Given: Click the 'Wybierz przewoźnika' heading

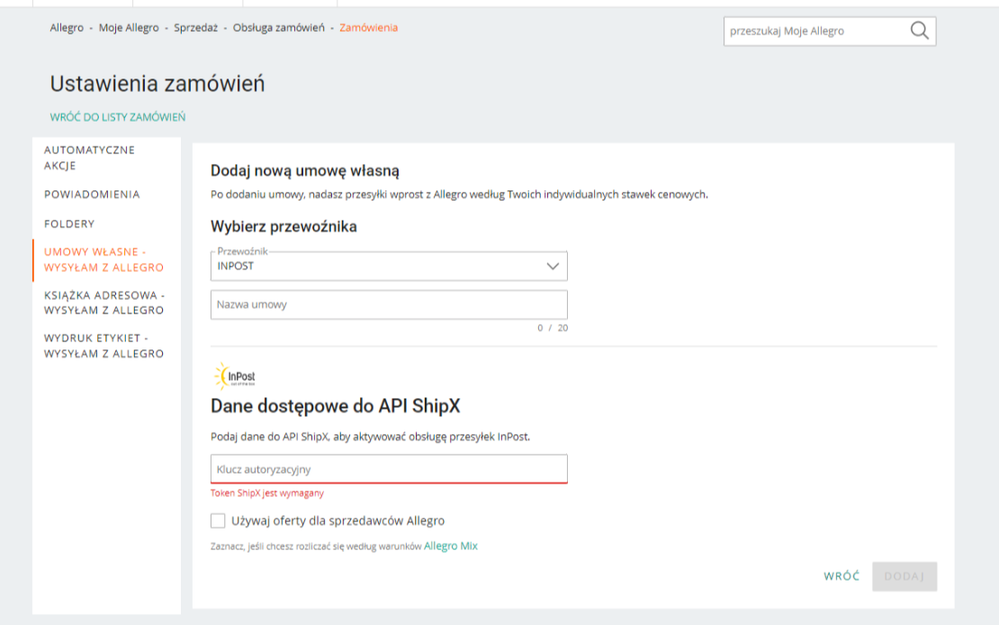Looking at the screenshot, I should (x=284, y=227).
